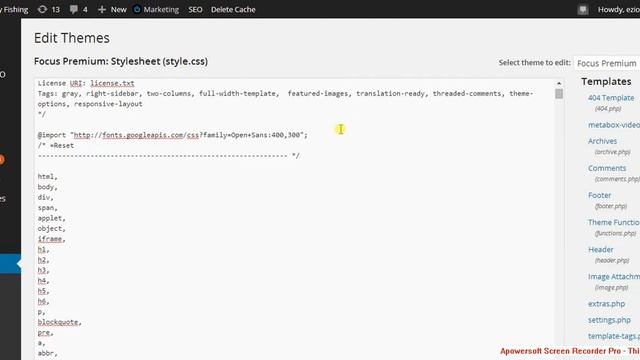Open the template-tags file link
This screenshot has height=360, width=640.
[613, 336]
